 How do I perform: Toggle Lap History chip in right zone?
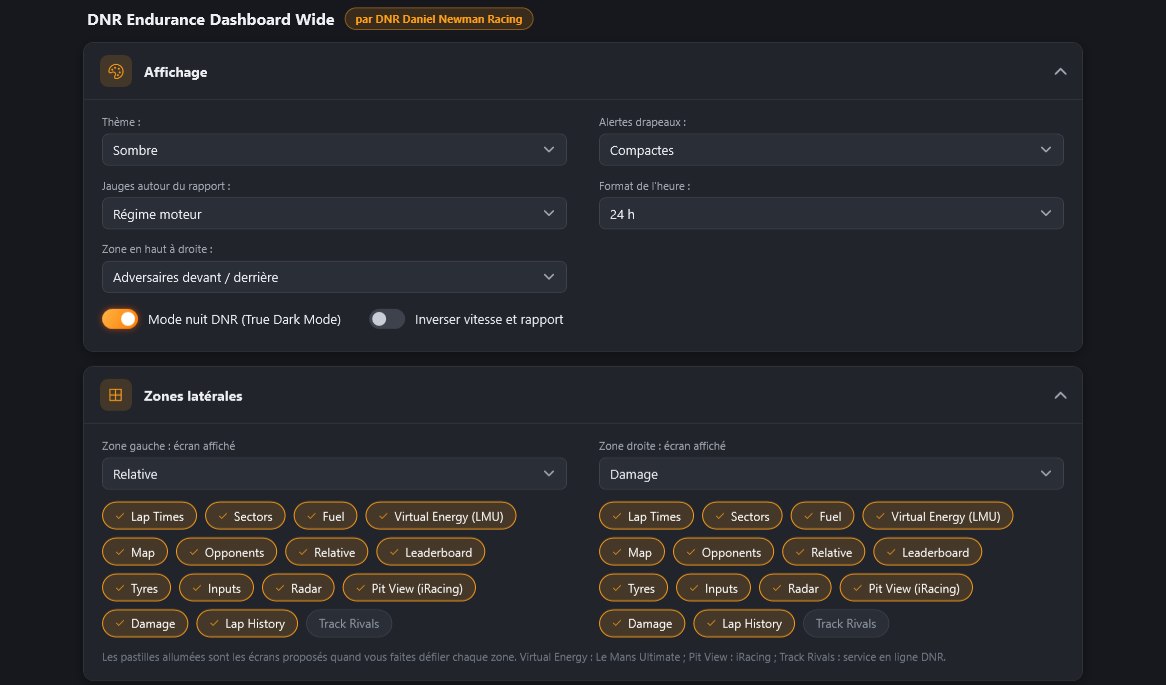744,623
